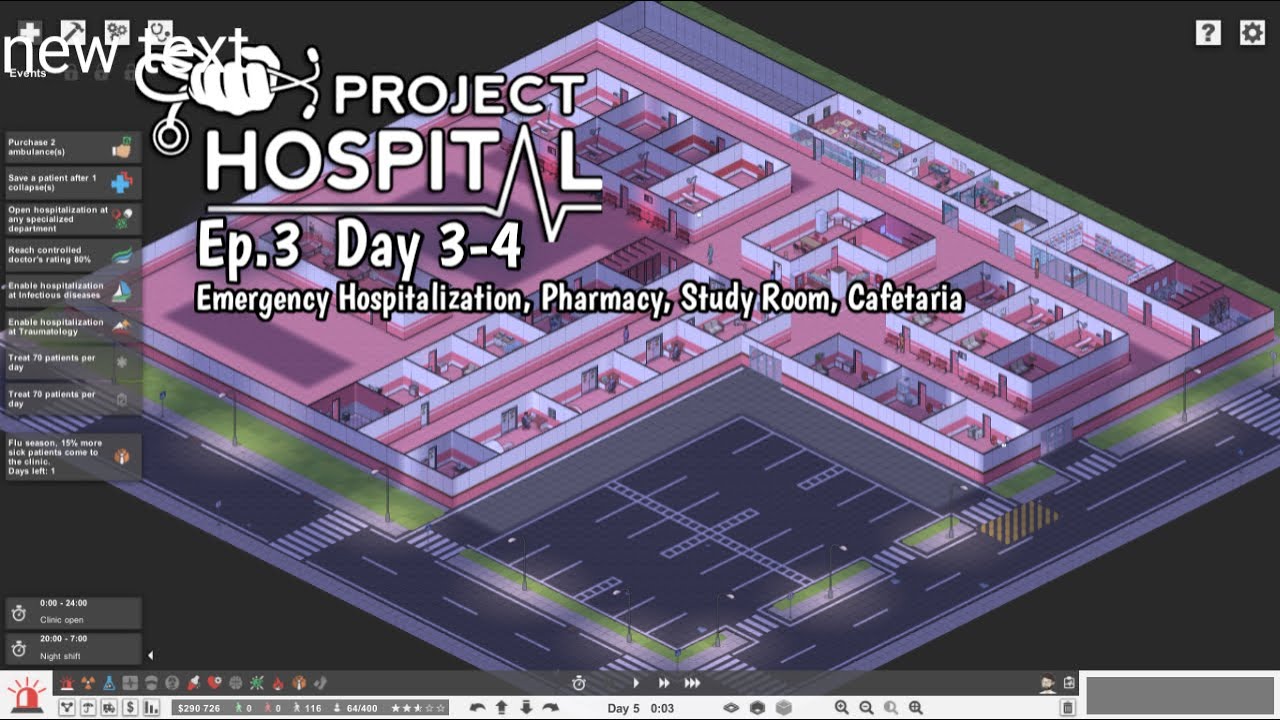Select the small siren emergency department icon
This screenshot has width=1280, height=720.
click(x=67, y=683)
